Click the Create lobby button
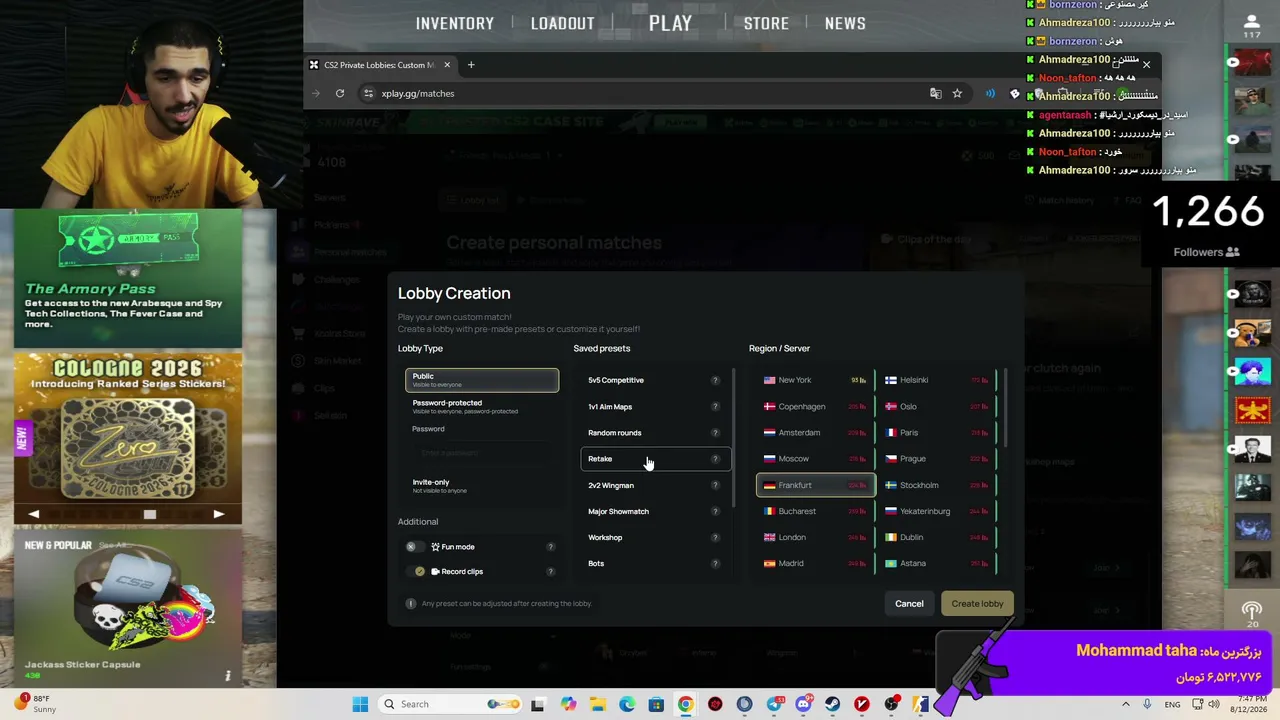Screen dimensions: 1280x720 (x=977, y=603)
